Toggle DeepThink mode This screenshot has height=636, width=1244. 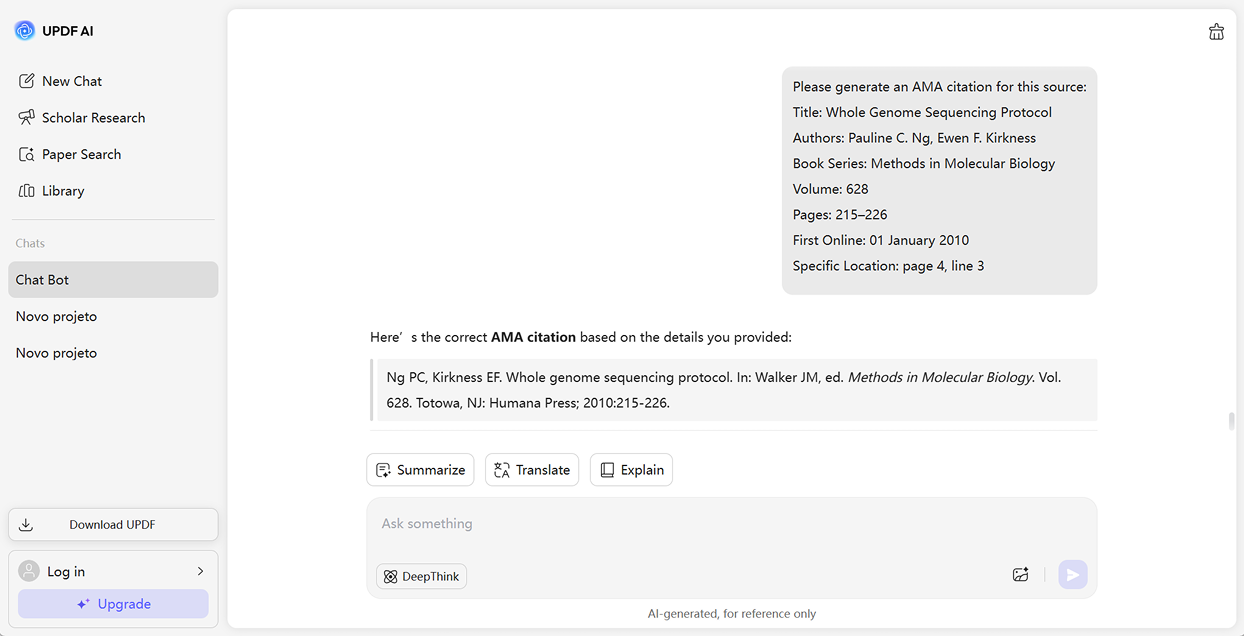(421, 576)
